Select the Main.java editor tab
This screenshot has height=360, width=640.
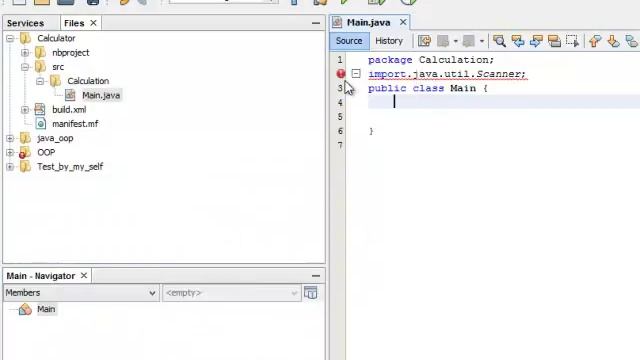[369, 22]
